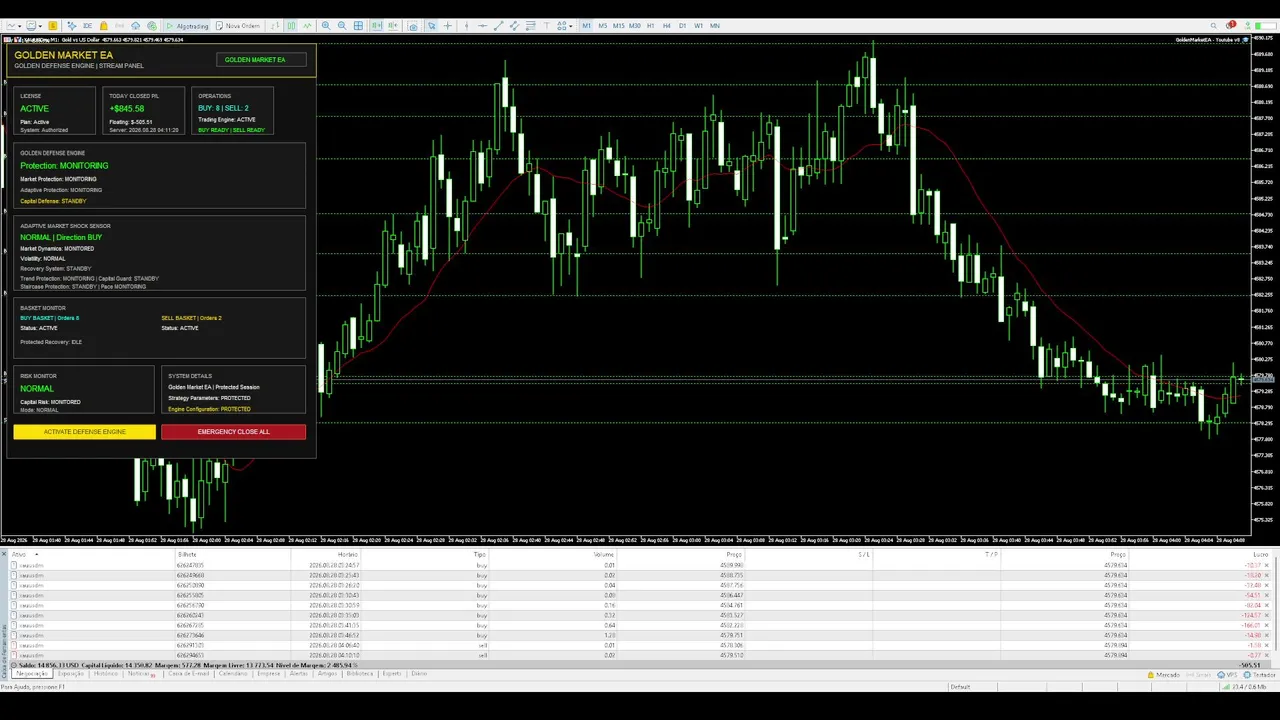
Task: Draw a vertical line on the chart
Action: (x=466, y=25)
